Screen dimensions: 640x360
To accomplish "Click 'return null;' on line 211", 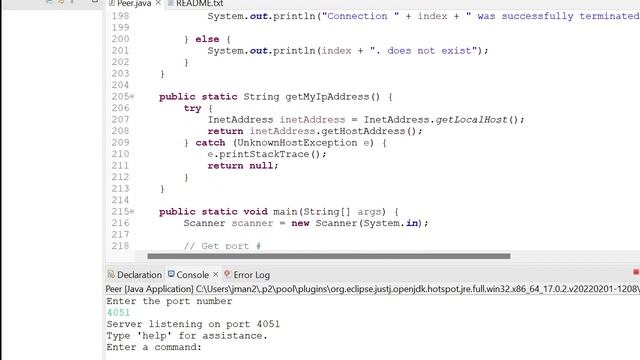I will coord(242,165).
